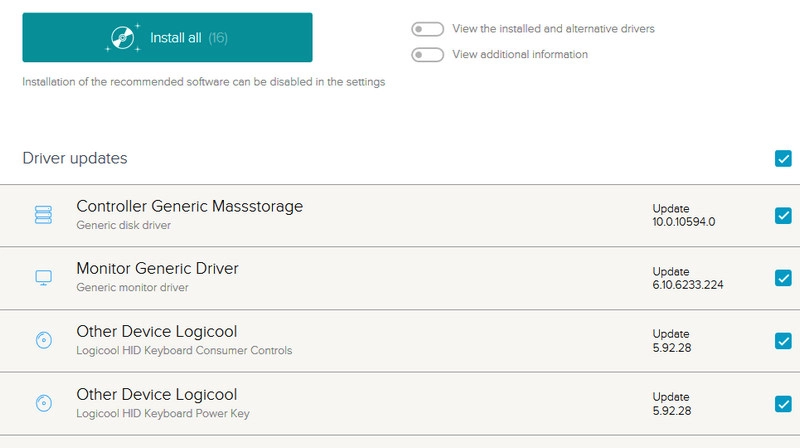Click Logicool HID Keyboard Power Key description
The width and height of the screenshot is (800, 448).
[x=163, y=414]
